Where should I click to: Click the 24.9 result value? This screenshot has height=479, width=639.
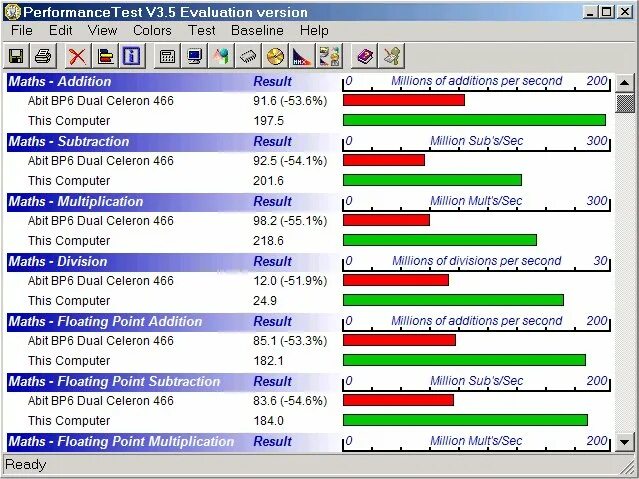[265, 300]
